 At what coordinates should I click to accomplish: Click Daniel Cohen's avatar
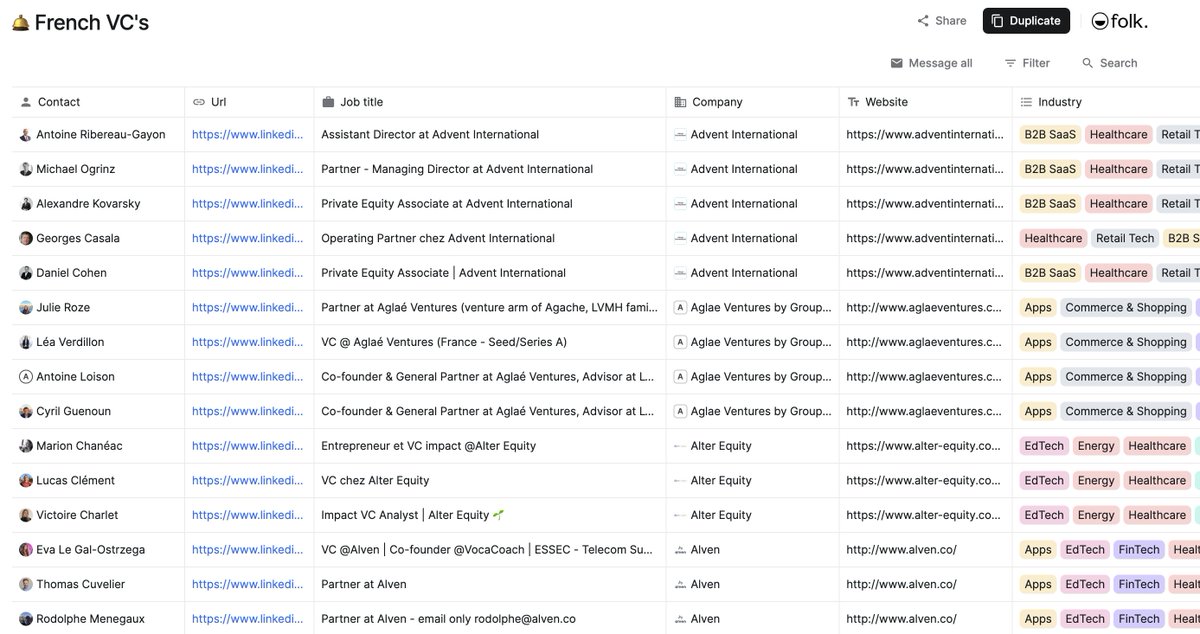[x=26, y=273]
